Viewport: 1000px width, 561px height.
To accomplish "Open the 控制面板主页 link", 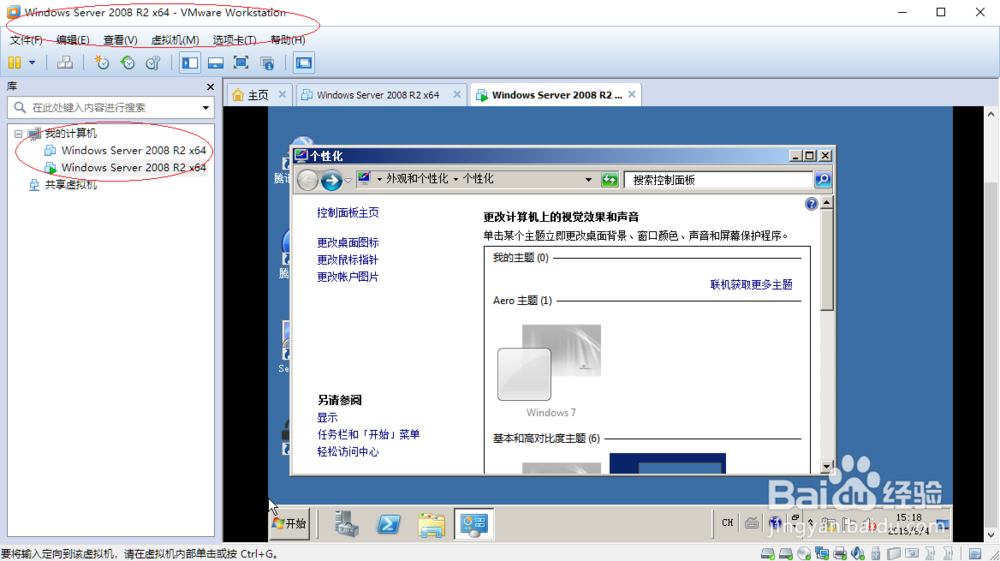I will pyautogui.click(x=348, y=213).
